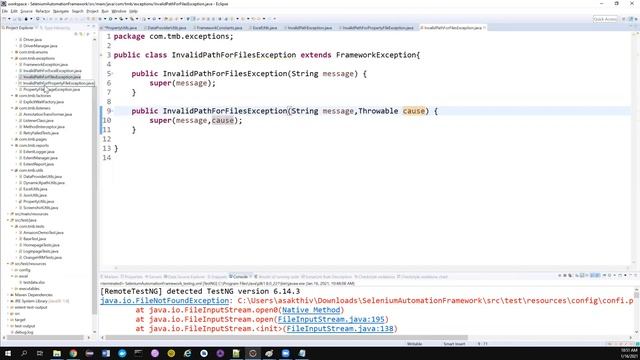The image size is (640, 360).
Task: Select FrameworkException.java in Project Explorer
Action: (45, 64)
